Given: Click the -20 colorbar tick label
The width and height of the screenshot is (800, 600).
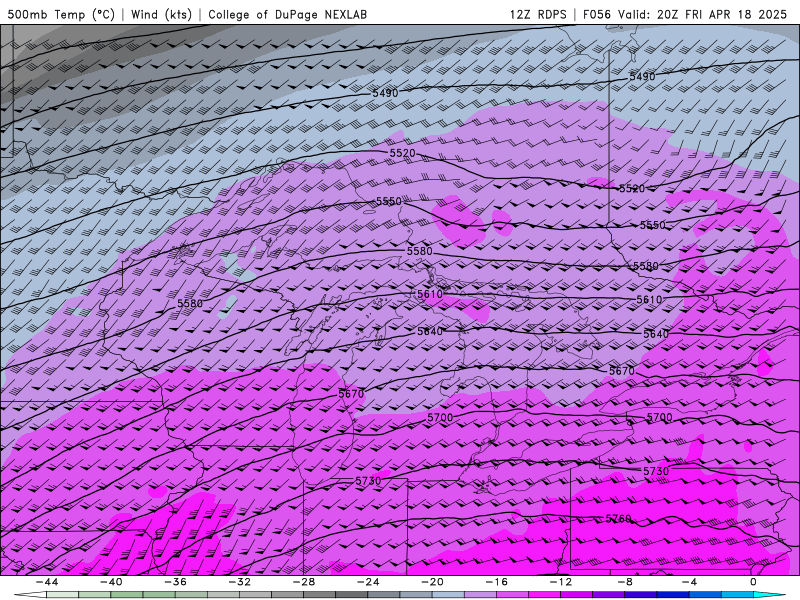Looking at the screenshot, I should click(x=432, y=582).
